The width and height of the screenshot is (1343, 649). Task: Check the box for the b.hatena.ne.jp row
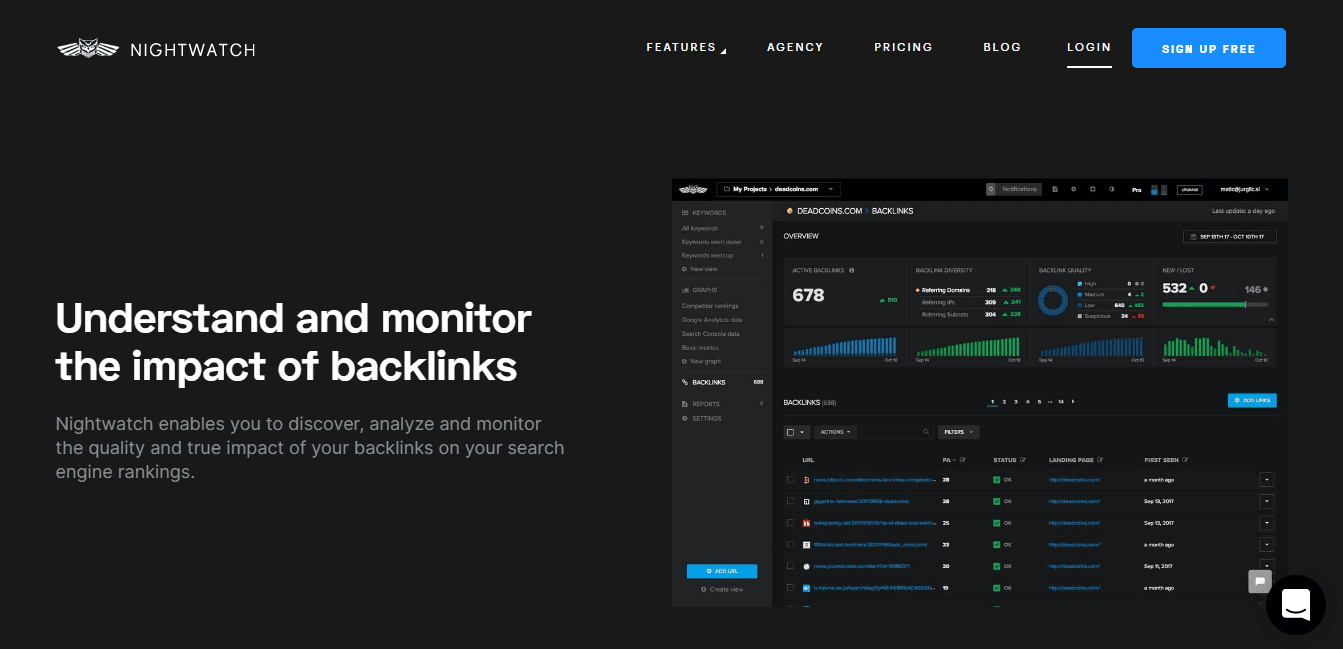(791, 588)
